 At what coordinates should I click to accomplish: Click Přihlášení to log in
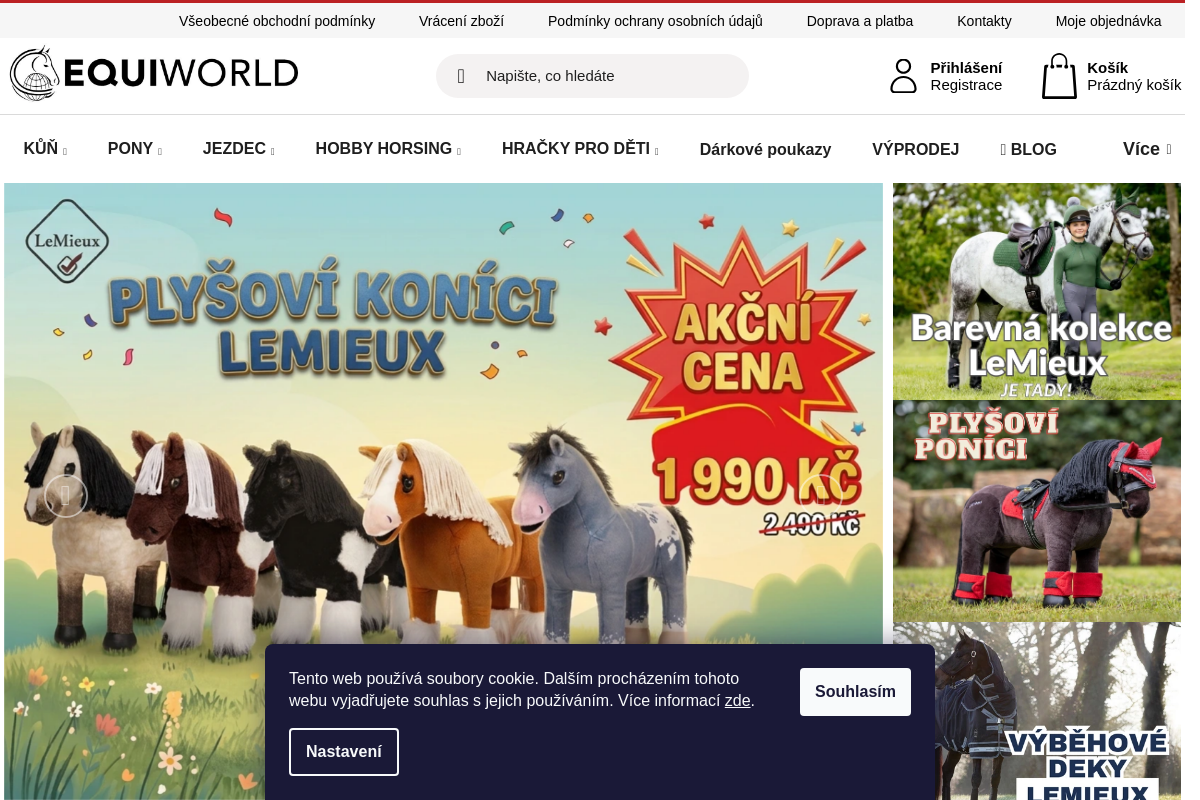click(x=966, y=68)
